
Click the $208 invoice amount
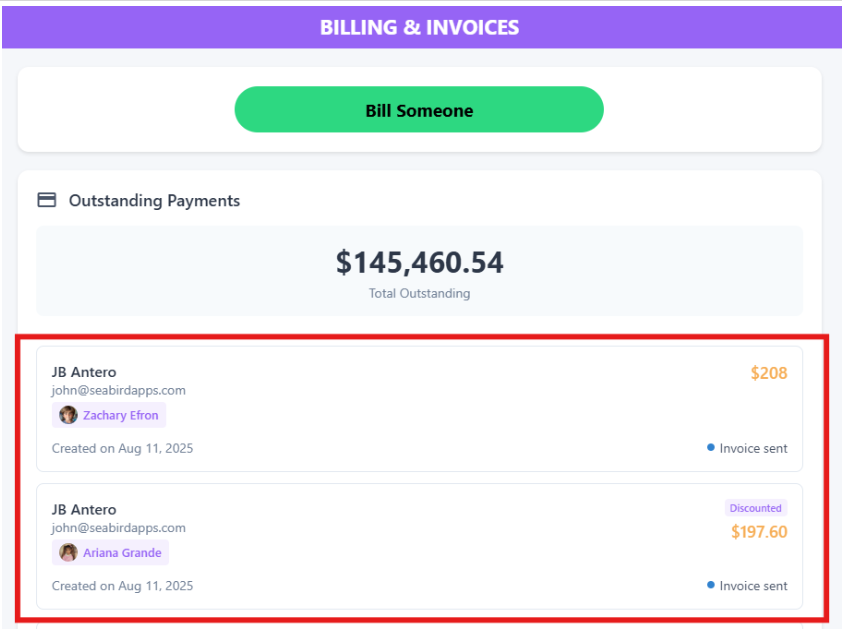tap(768, 373)
